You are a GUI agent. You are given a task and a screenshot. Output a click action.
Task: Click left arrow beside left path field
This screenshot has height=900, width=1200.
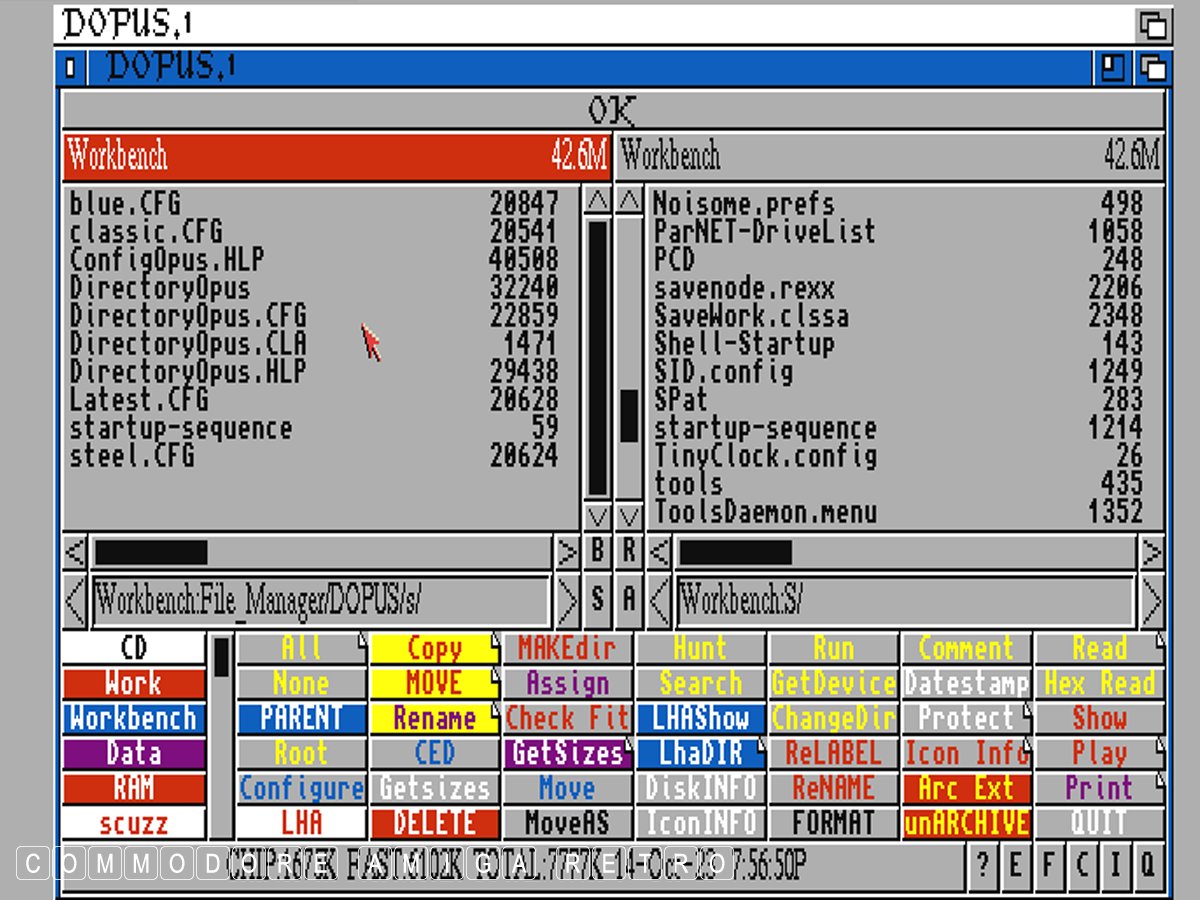tap(75, 601)
